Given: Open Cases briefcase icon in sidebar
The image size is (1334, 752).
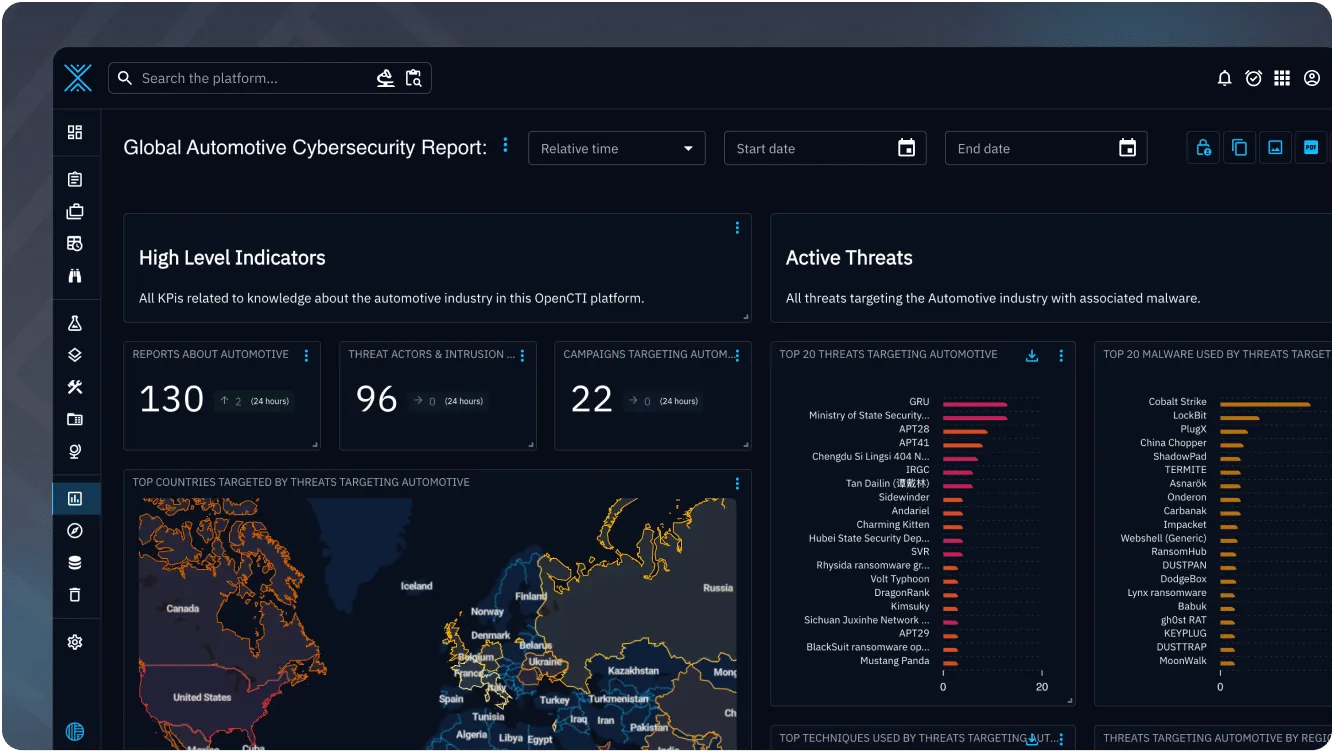Looking at the screenshot, I should point(75,212).
